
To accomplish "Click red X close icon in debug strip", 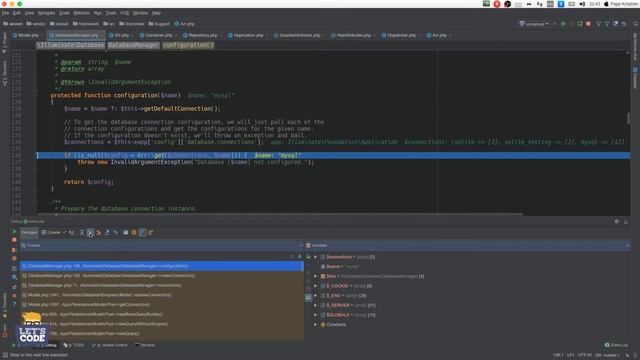I will (14, 295).
